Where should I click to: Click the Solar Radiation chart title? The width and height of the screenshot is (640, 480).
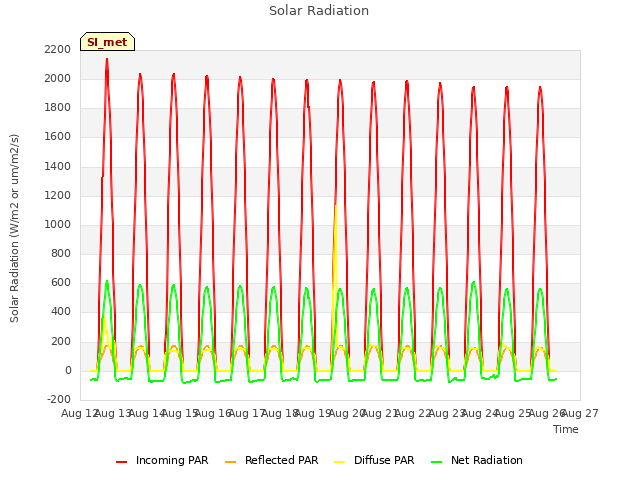point(319,11)
